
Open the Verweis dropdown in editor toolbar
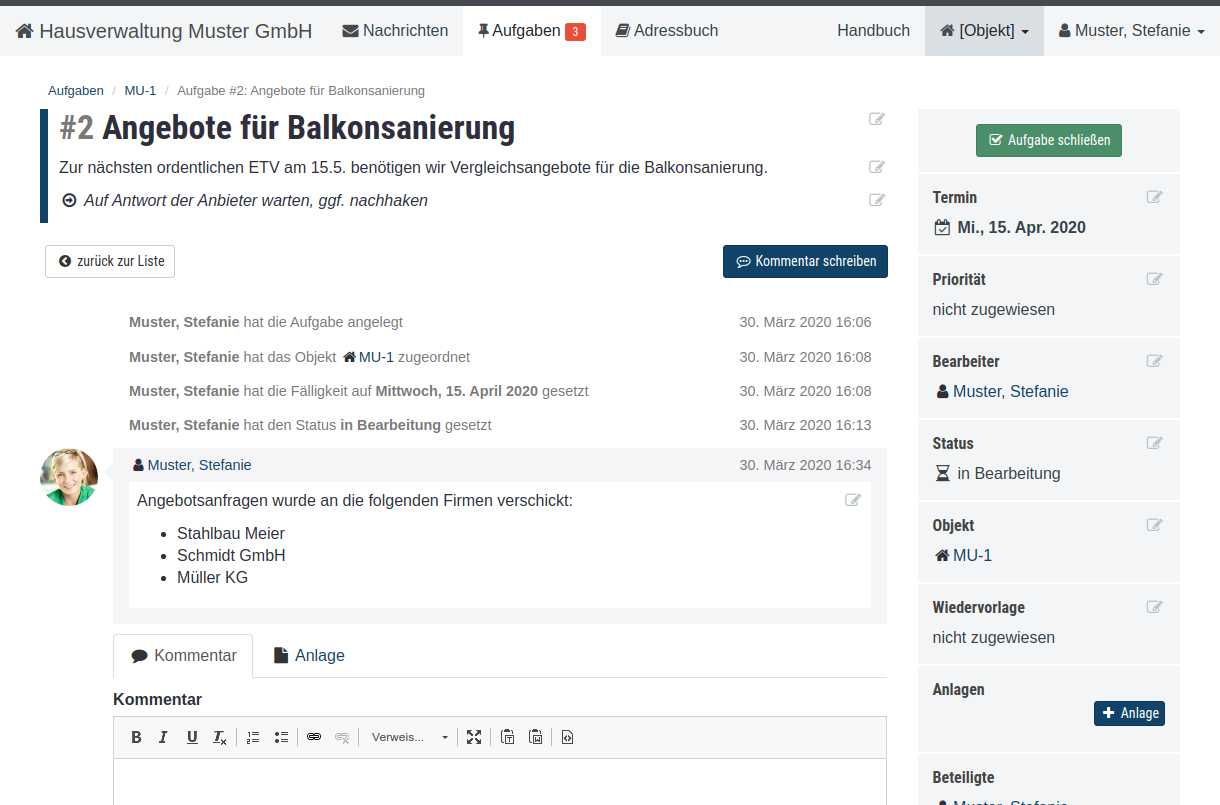[410, 737]
